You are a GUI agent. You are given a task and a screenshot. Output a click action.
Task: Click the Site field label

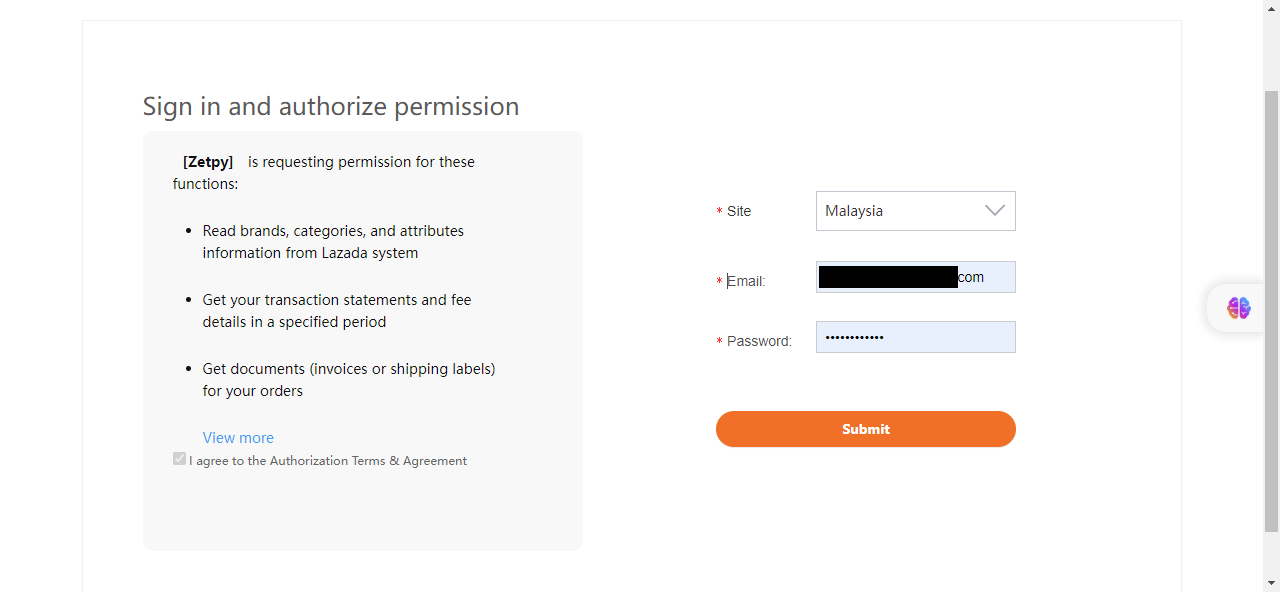pyautogui.click(x=739, y=211)
